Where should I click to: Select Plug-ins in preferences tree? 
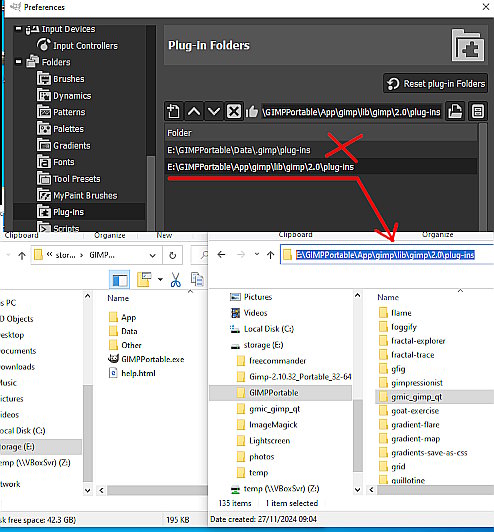79,212
